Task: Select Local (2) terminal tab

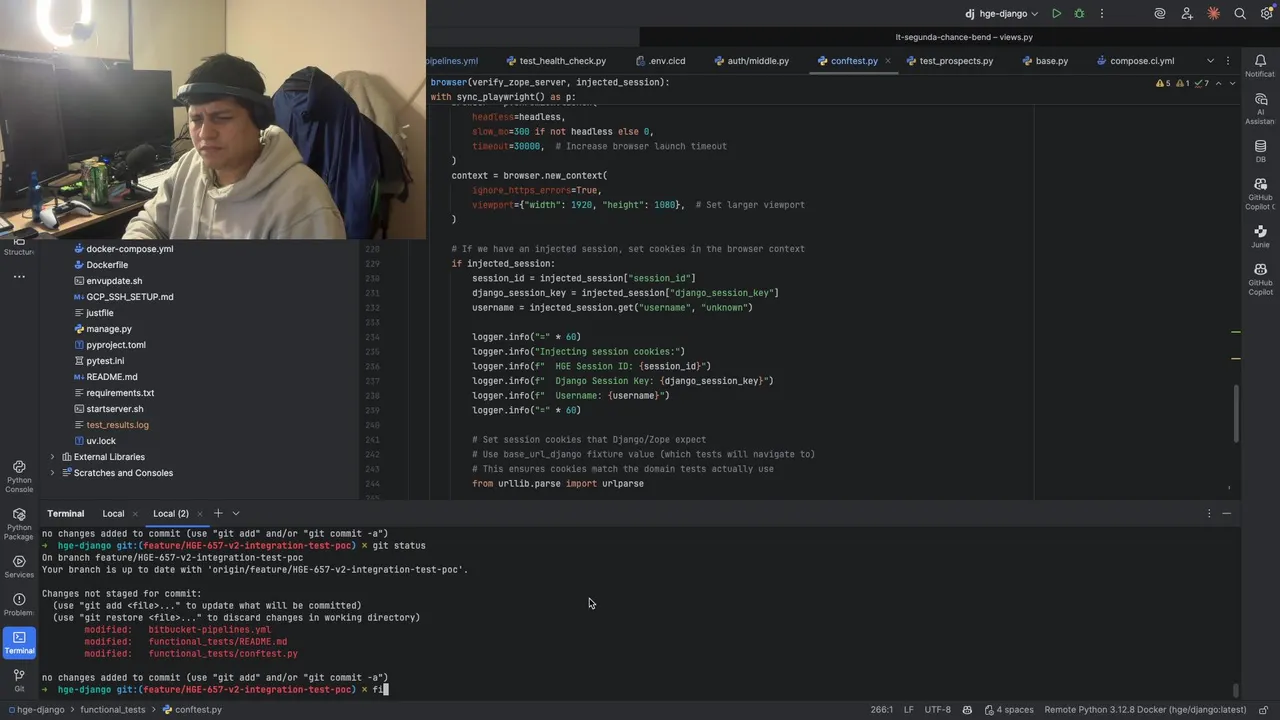Action: tap(171, 513)
